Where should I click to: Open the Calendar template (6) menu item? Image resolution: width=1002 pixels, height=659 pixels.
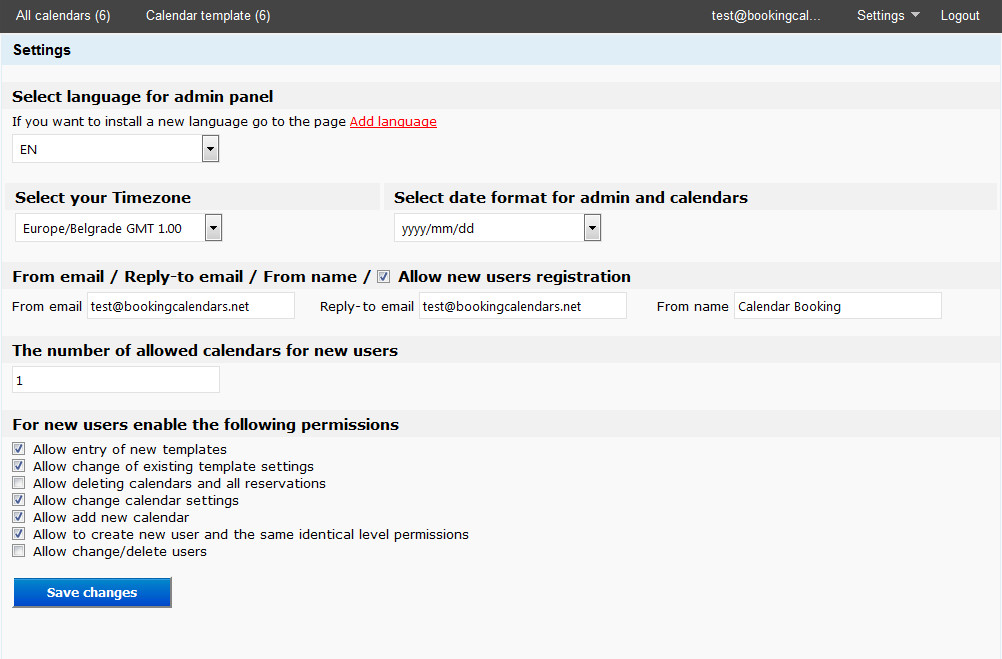pos(208,16)
